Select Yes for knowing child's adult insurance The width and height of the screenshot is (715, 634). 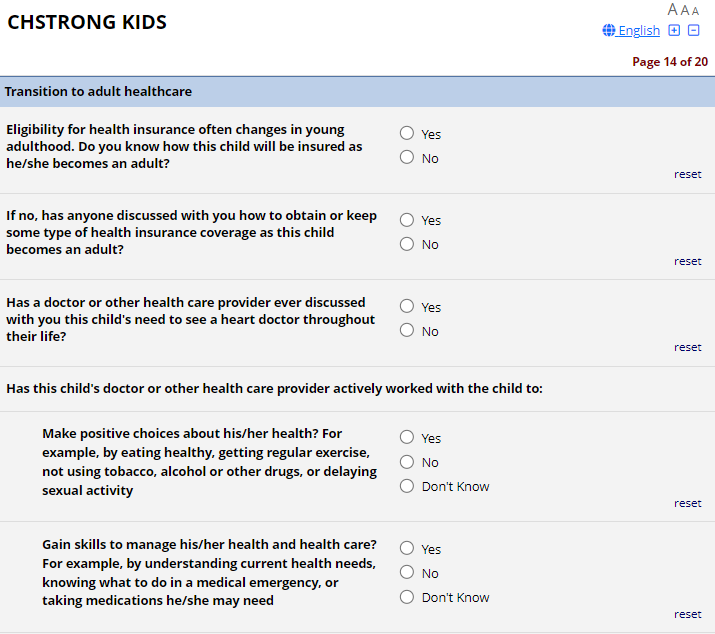pos(407,133)
